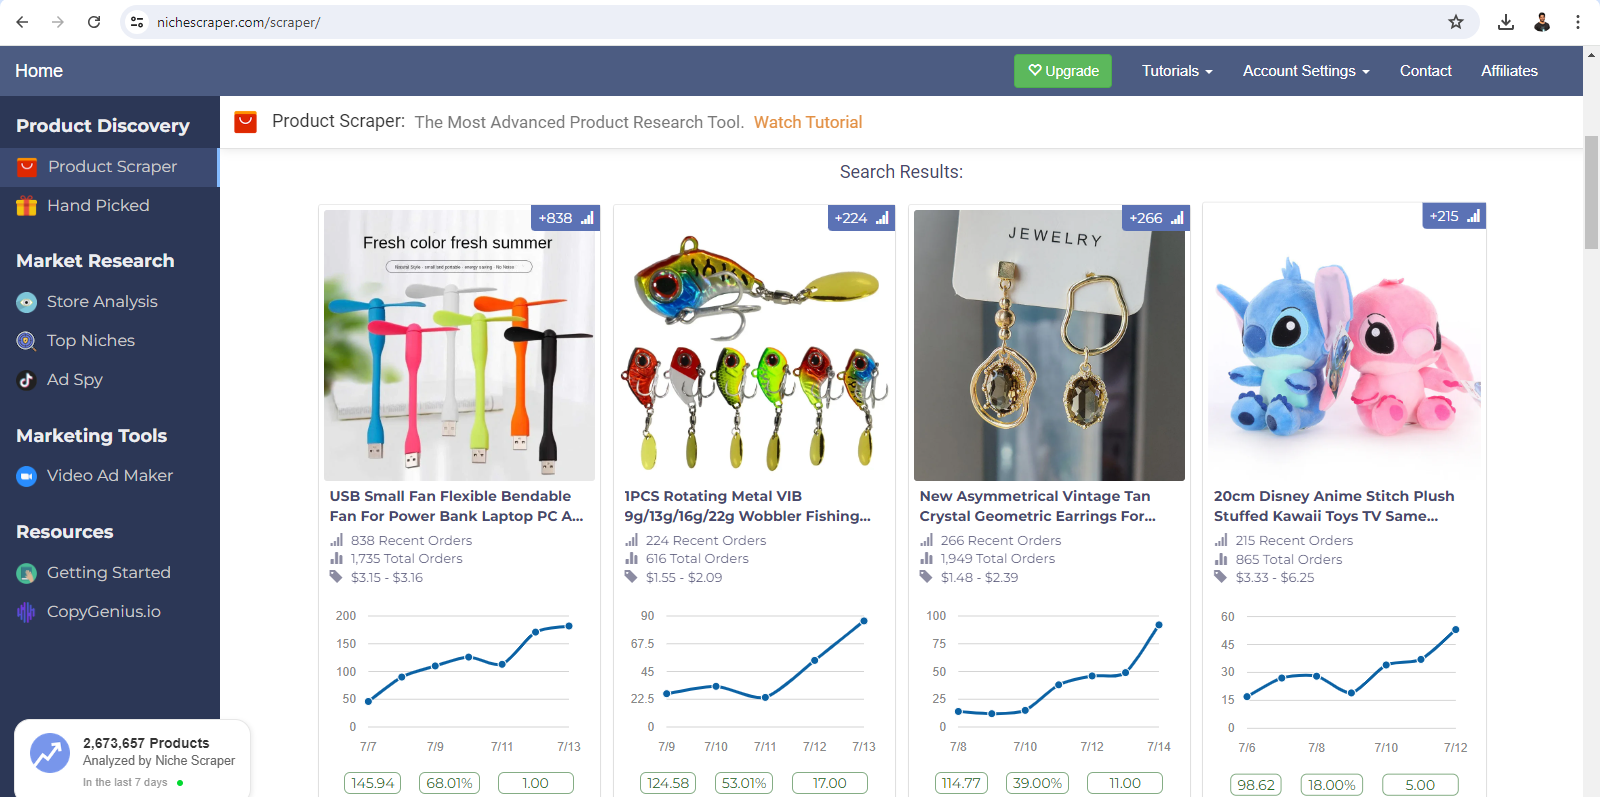
Task: Follow the Watch Tutorial link
Action: point(808,122)
